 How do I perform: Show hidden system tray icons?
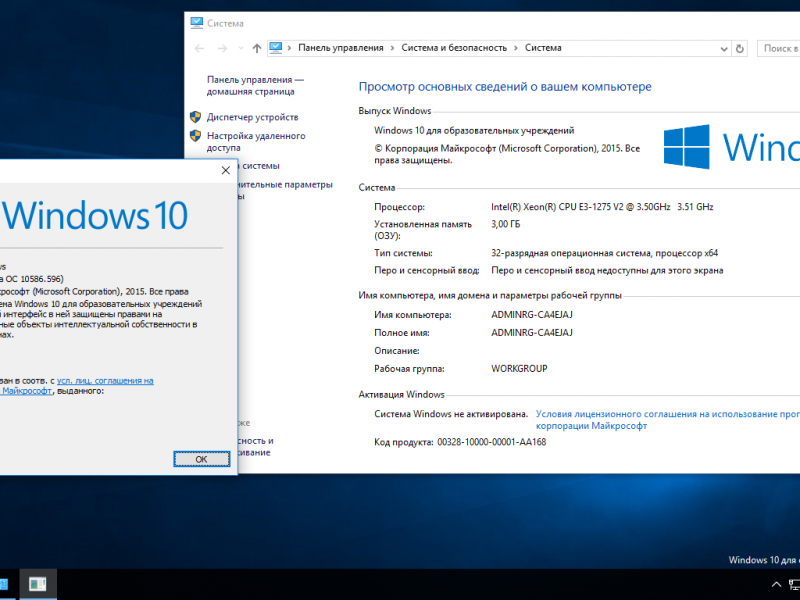(776, 584)
